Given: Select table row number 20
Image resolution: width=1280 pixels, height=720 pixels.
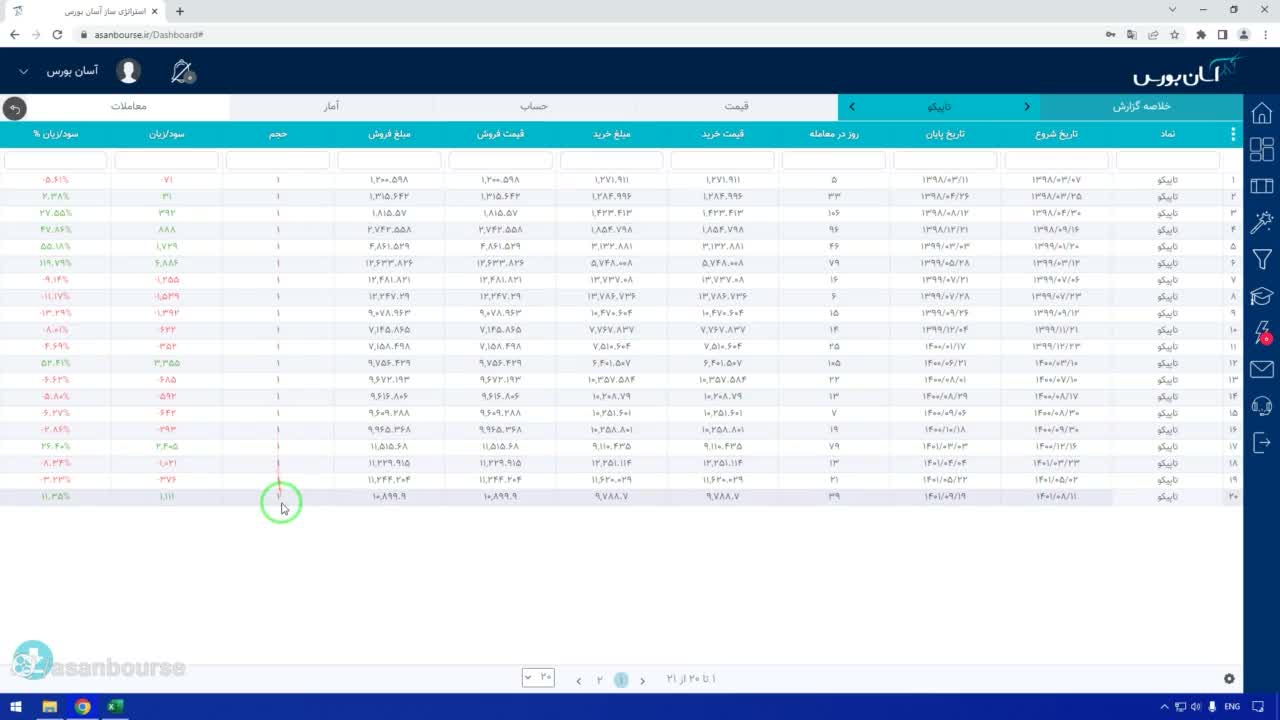Looking at the screenshot, I should point(621,497).
